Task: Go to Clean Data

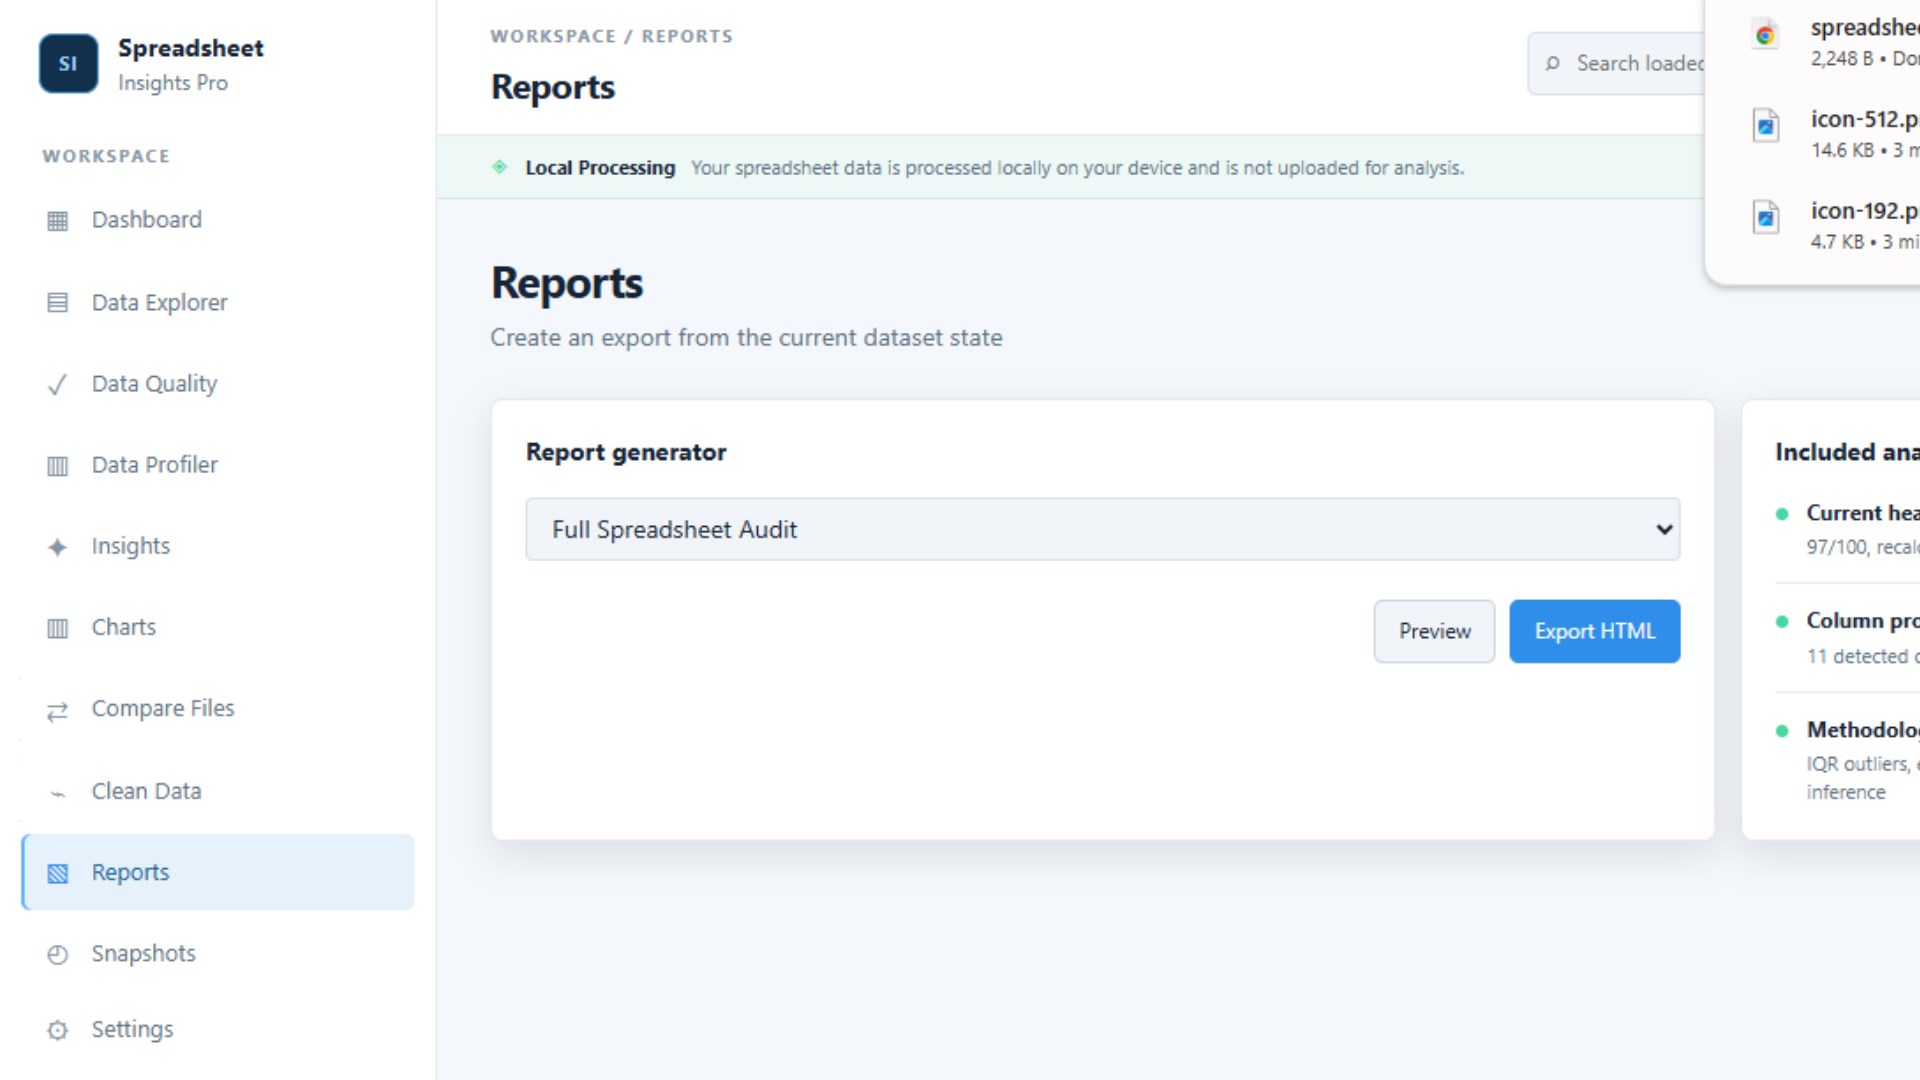Action: click(218, 791)
